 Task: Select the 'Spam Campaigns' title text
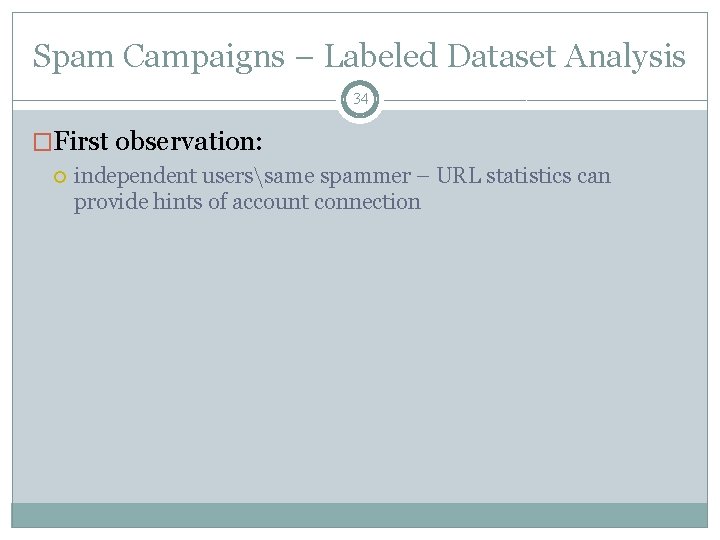pos(159,57)
